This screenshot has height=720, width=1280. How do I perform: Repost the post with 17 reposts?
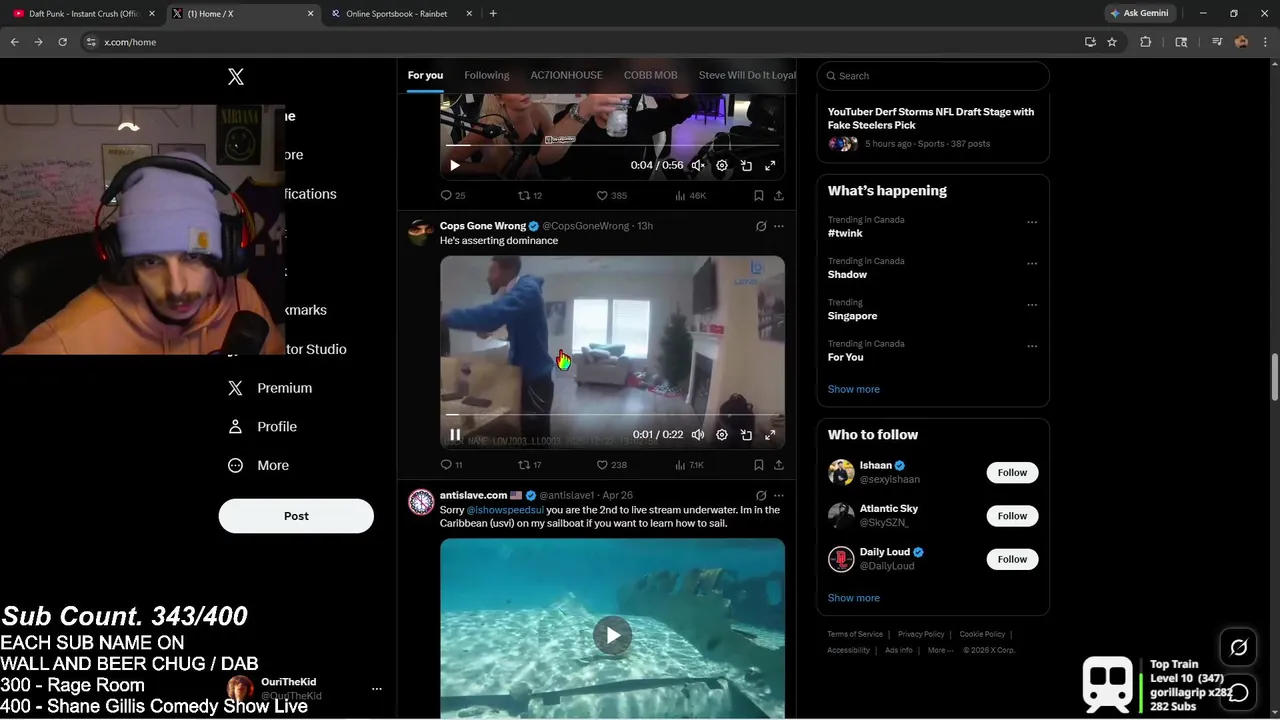pos(530,465)
